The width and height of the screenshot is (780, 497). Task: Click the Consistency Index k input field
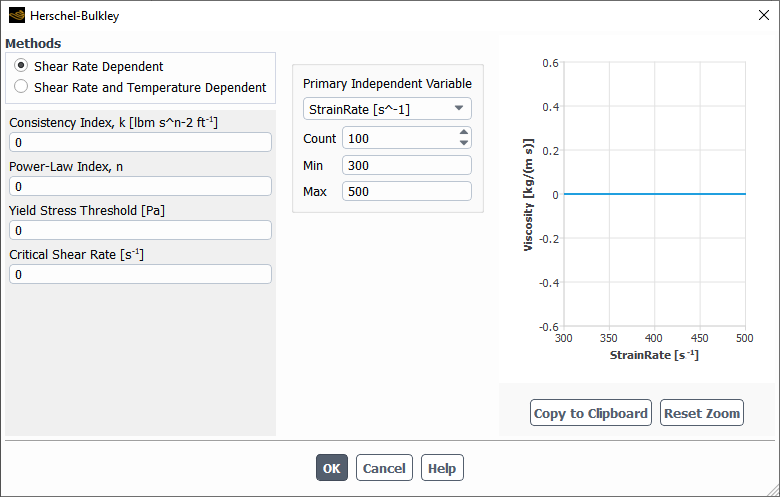(140, 142)
